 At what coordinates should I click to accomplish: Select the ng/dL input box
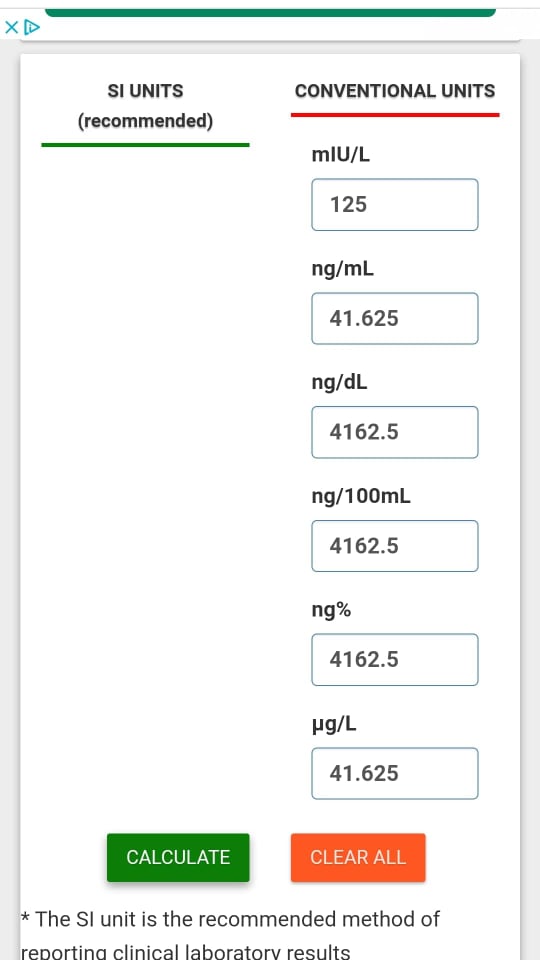395,432
